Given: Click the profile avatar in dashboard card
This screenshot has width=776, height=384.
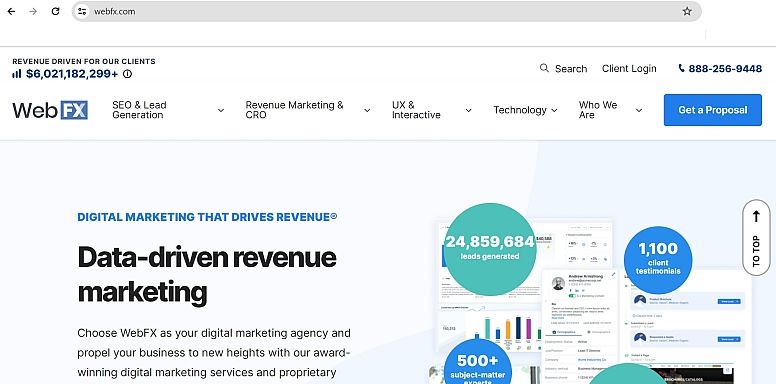Looking at the screenshot, I should [558, 284].
